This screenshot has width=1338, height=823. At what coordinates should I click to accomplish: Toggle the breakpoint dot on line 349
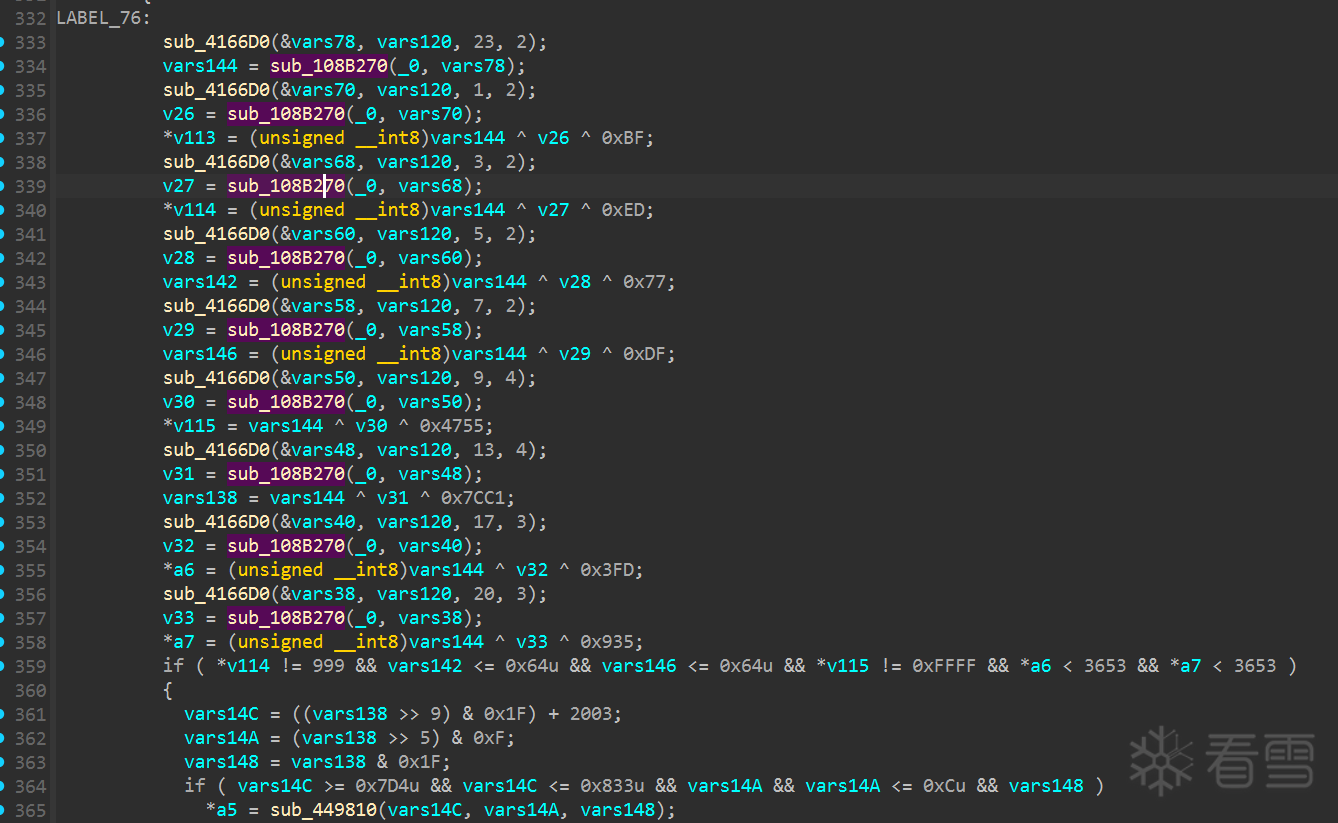pos(3,426)
